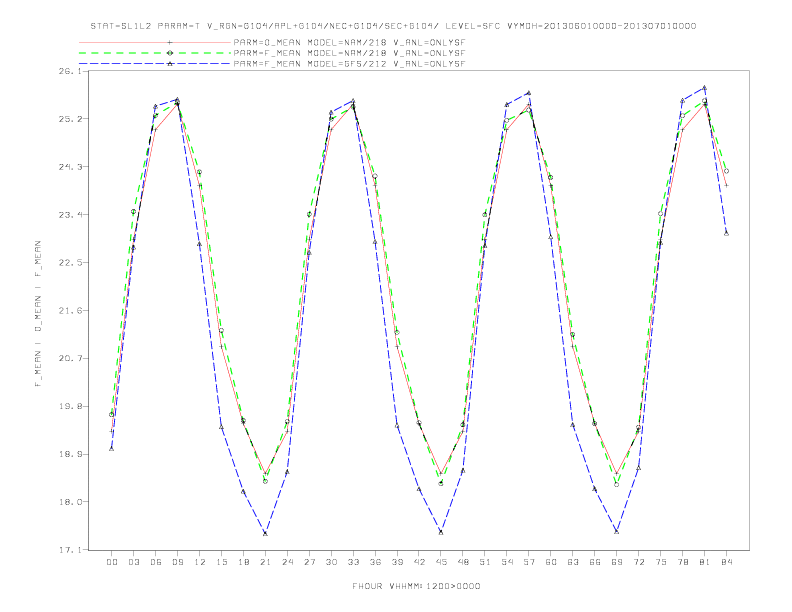Click the x-axis hour label 54

coord(507,562)
